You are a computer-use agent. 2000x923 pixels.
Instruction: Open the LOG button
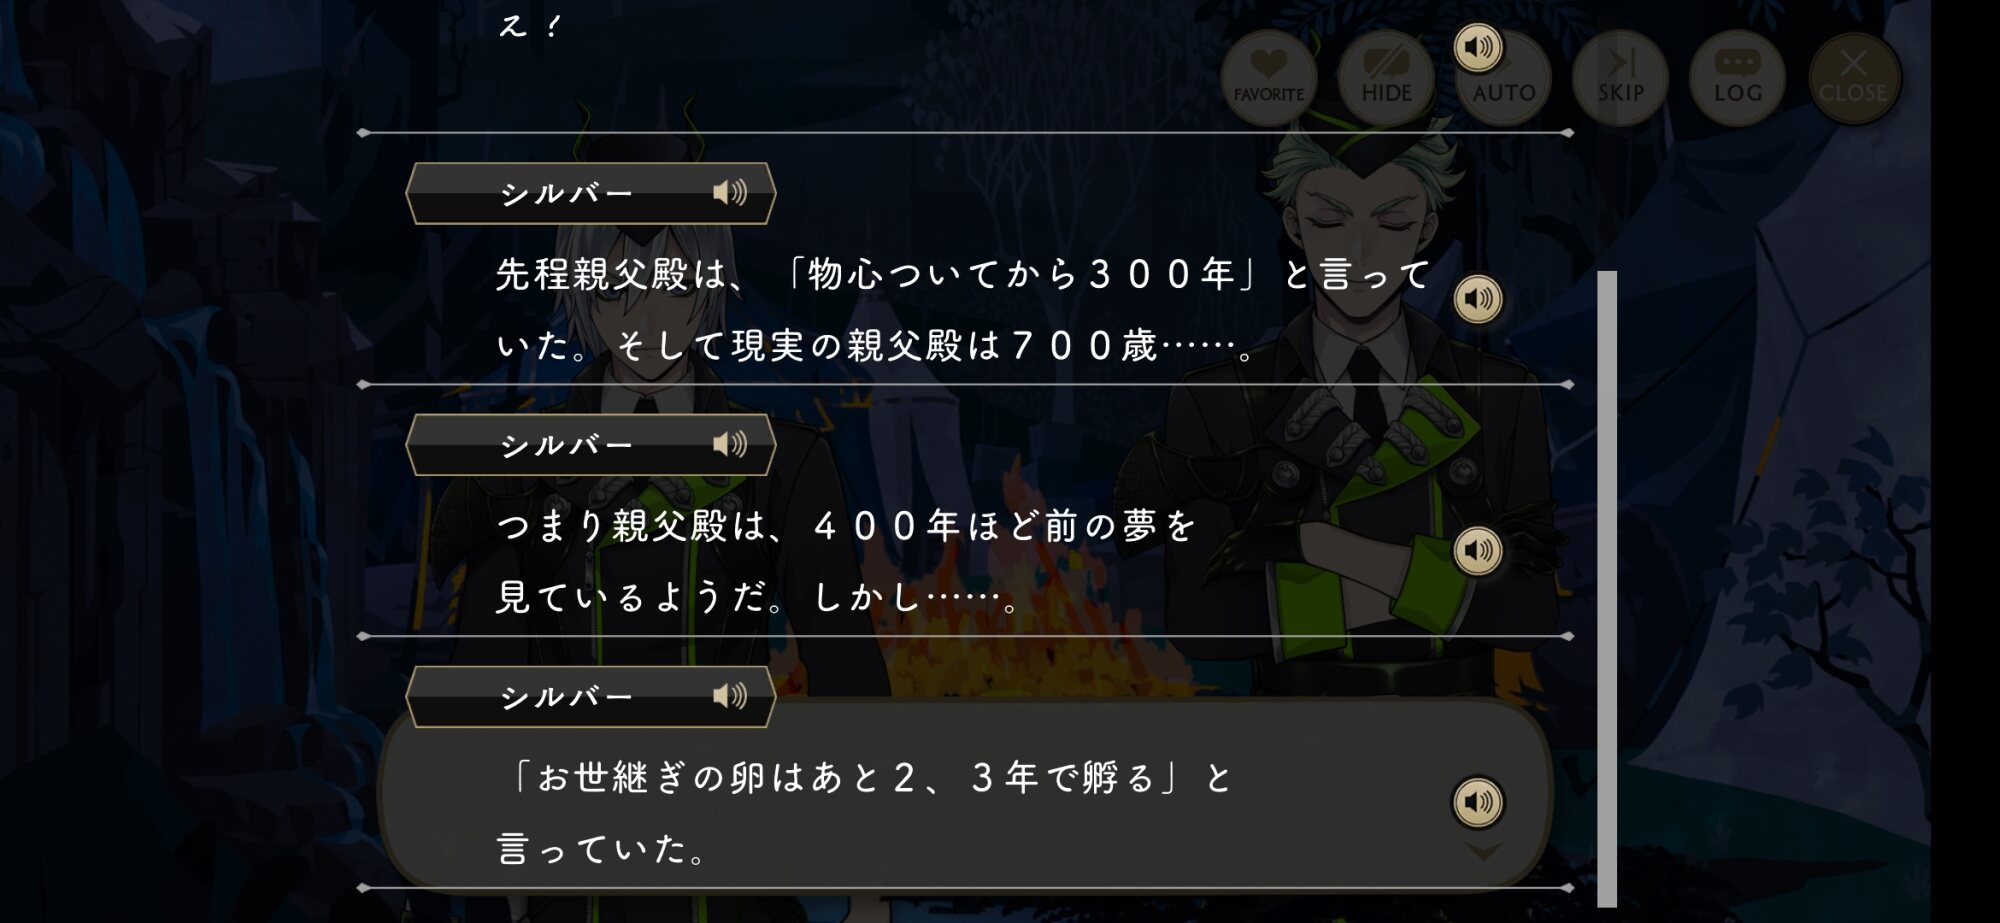[x=1737, y=78]
